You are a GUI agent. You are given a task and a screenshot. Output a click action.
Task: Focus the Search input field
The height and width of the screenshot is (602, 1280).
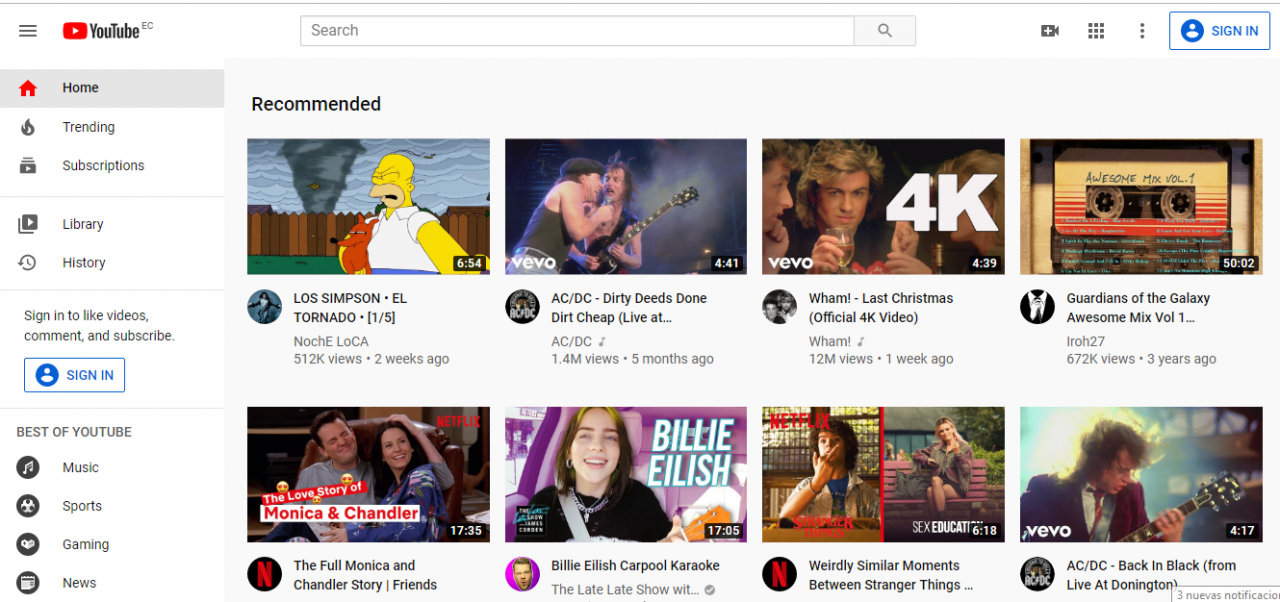pyautogui.click(x=576, y=31)
